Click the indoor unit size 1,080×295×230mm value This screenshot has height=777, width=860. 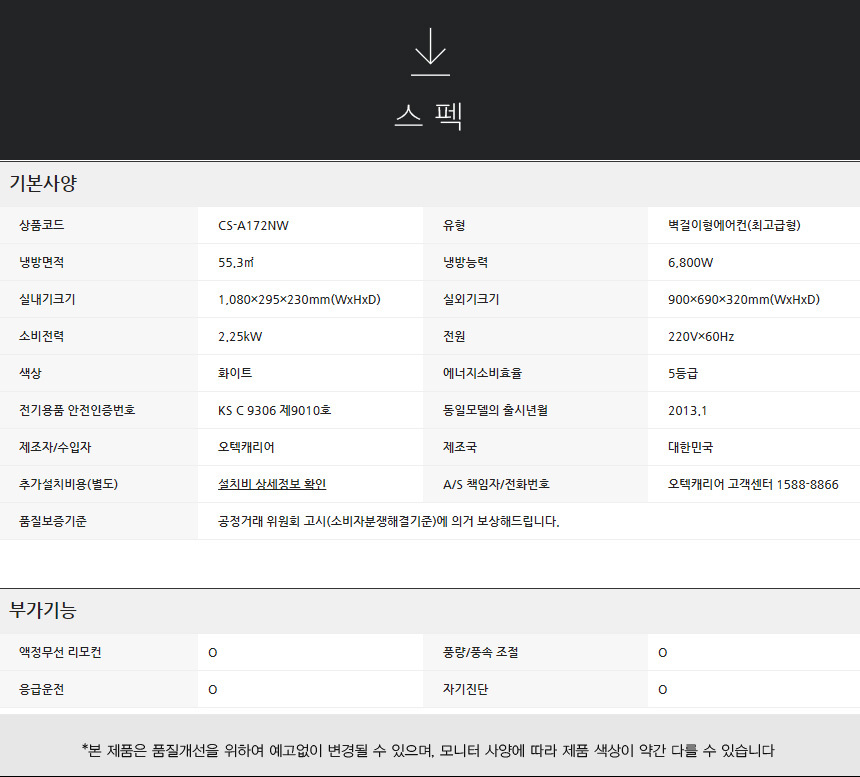(299, 299)
